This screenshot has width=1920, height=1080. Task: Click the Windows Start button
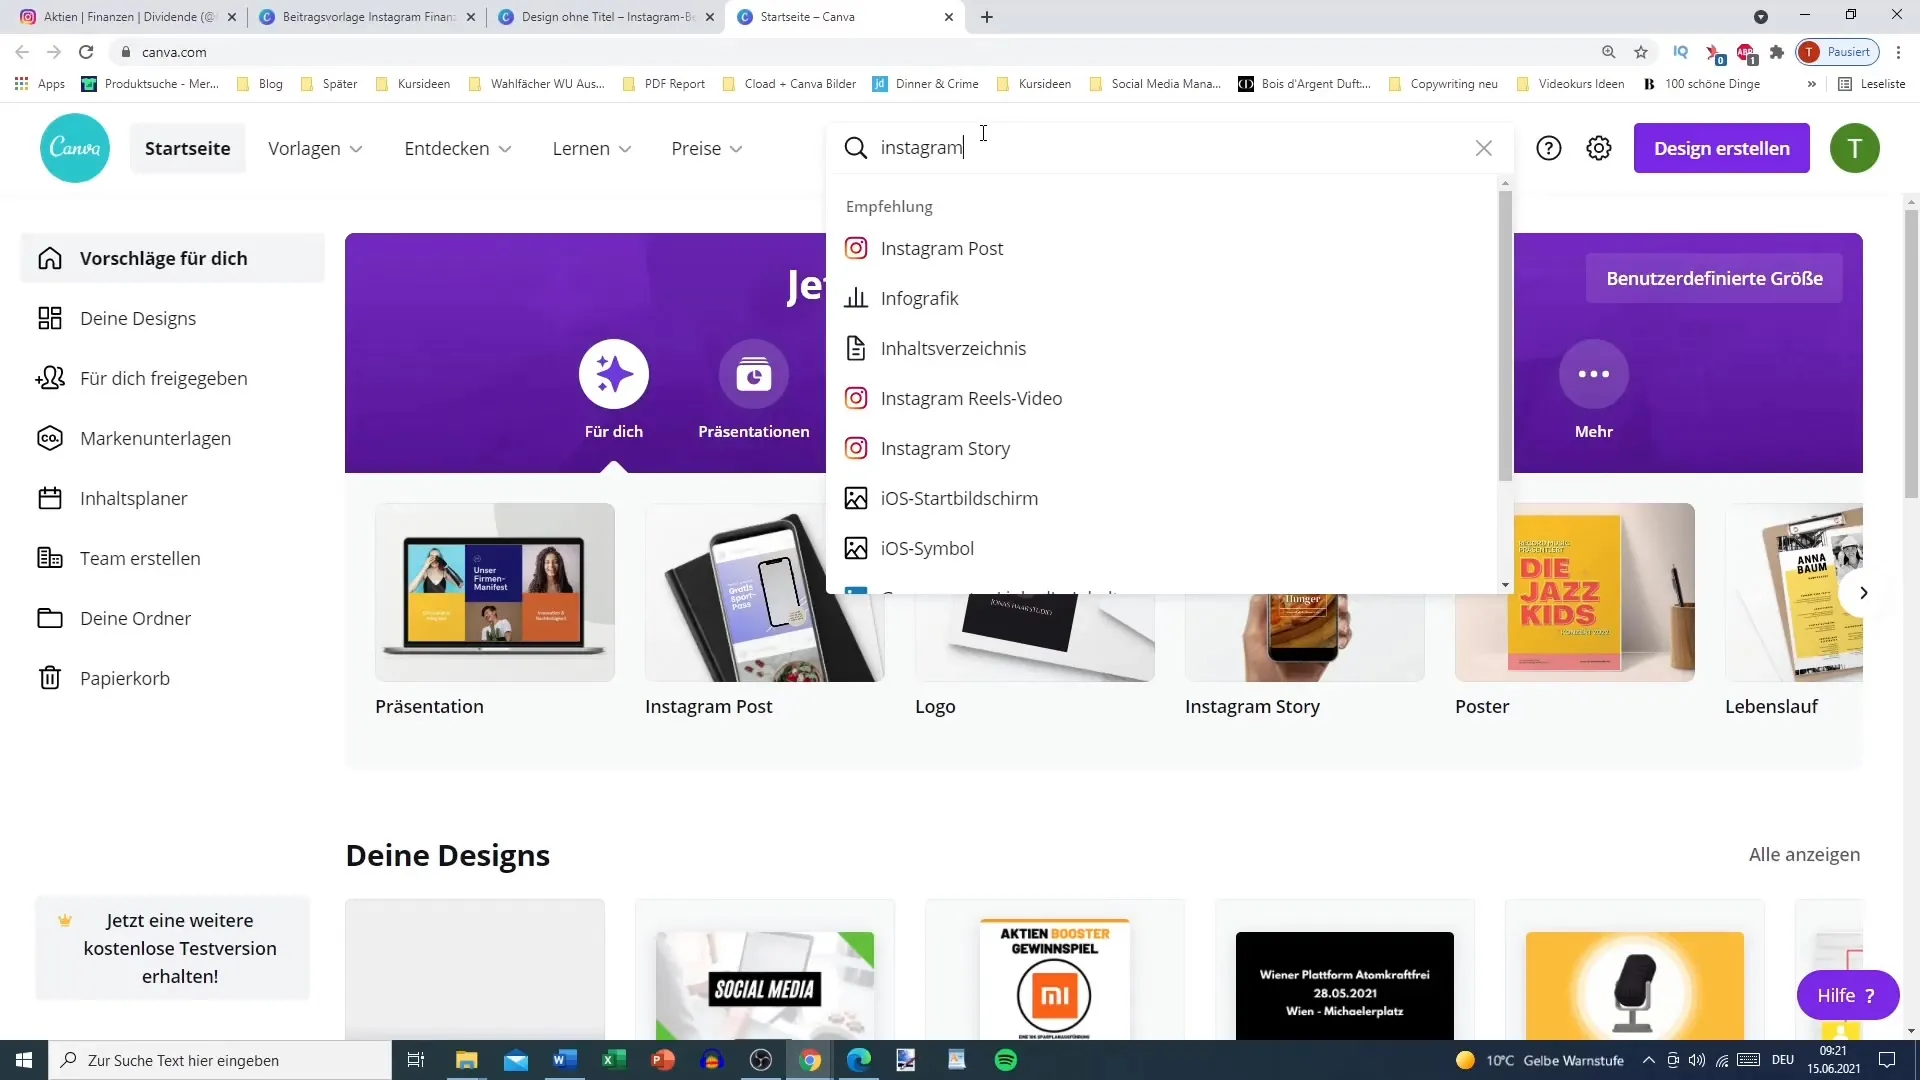tap(24, 1060)
